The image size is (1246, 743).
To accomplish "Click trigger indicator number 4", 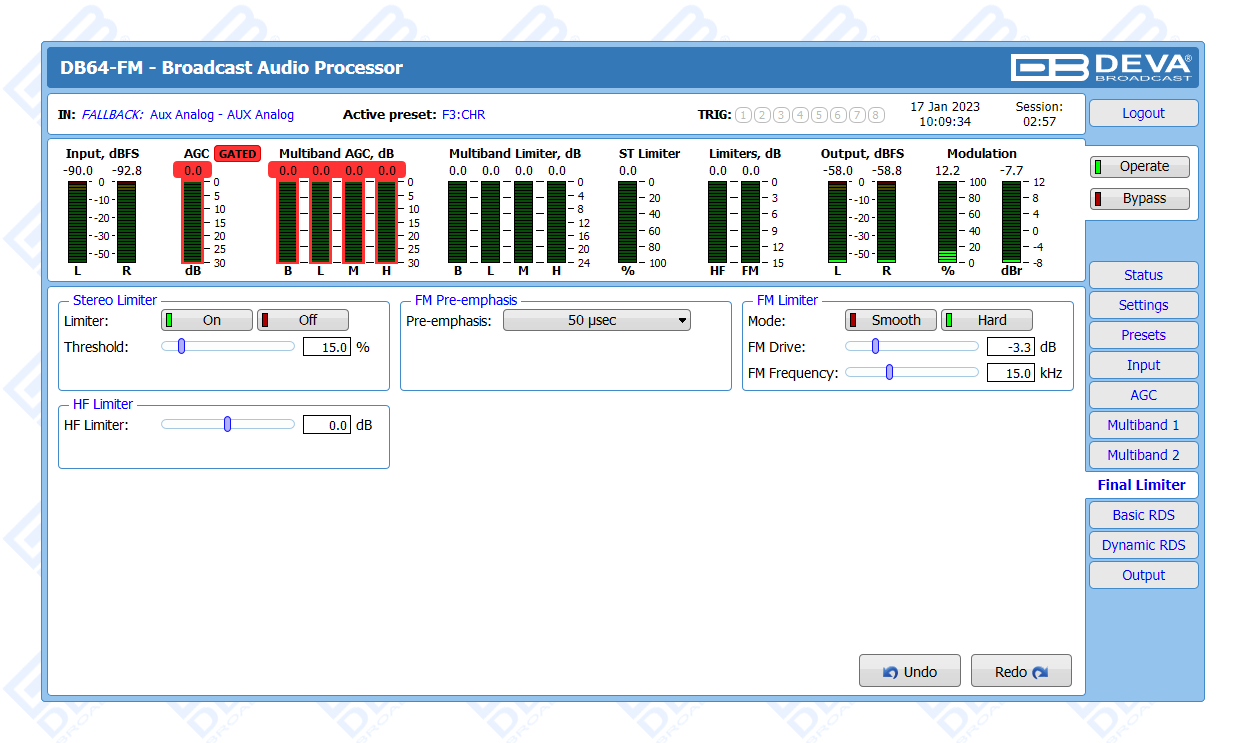I will (800, 115).
